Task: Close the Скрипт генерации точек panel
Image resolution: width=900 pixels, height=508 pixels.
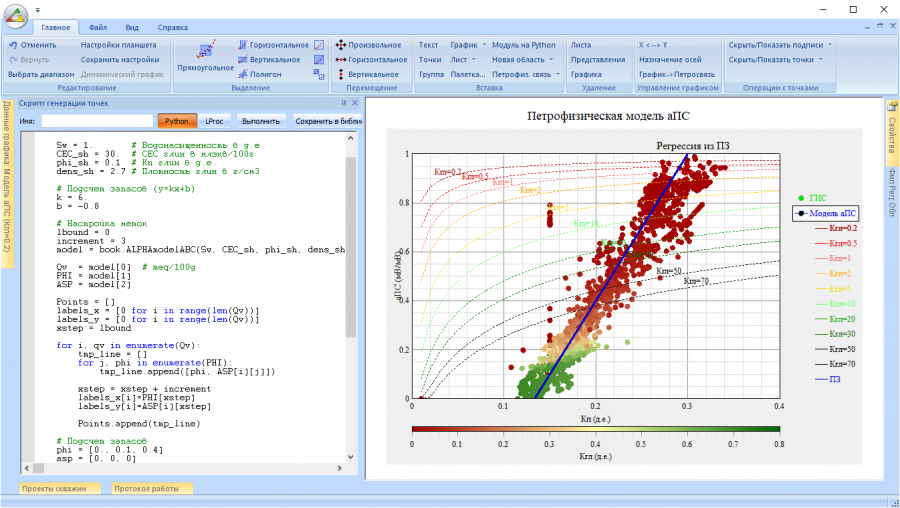Action: point(355,103)
